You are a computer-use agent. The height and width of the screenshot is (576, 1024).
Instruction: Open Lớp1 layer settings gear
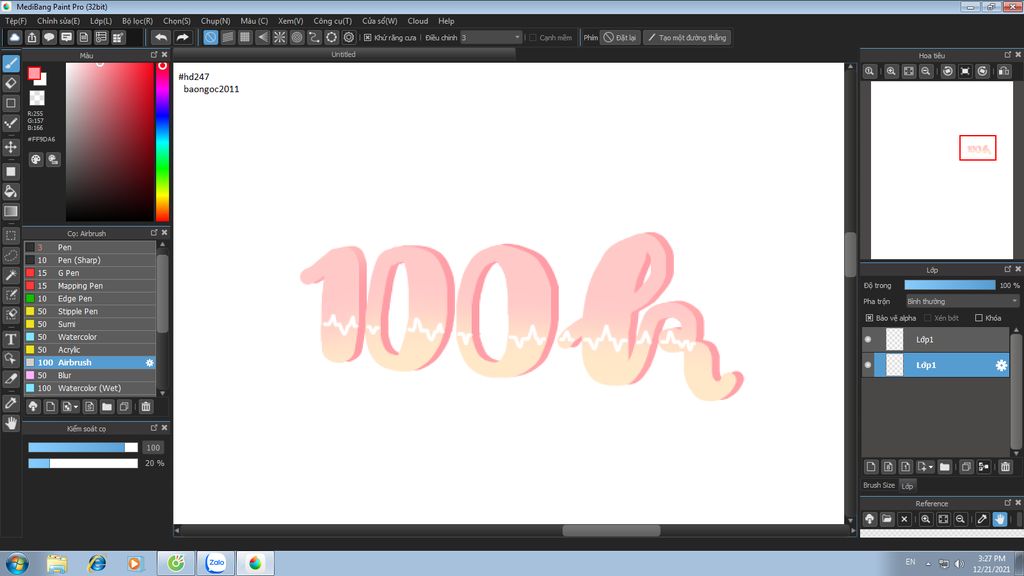(x=1000, y=365)
